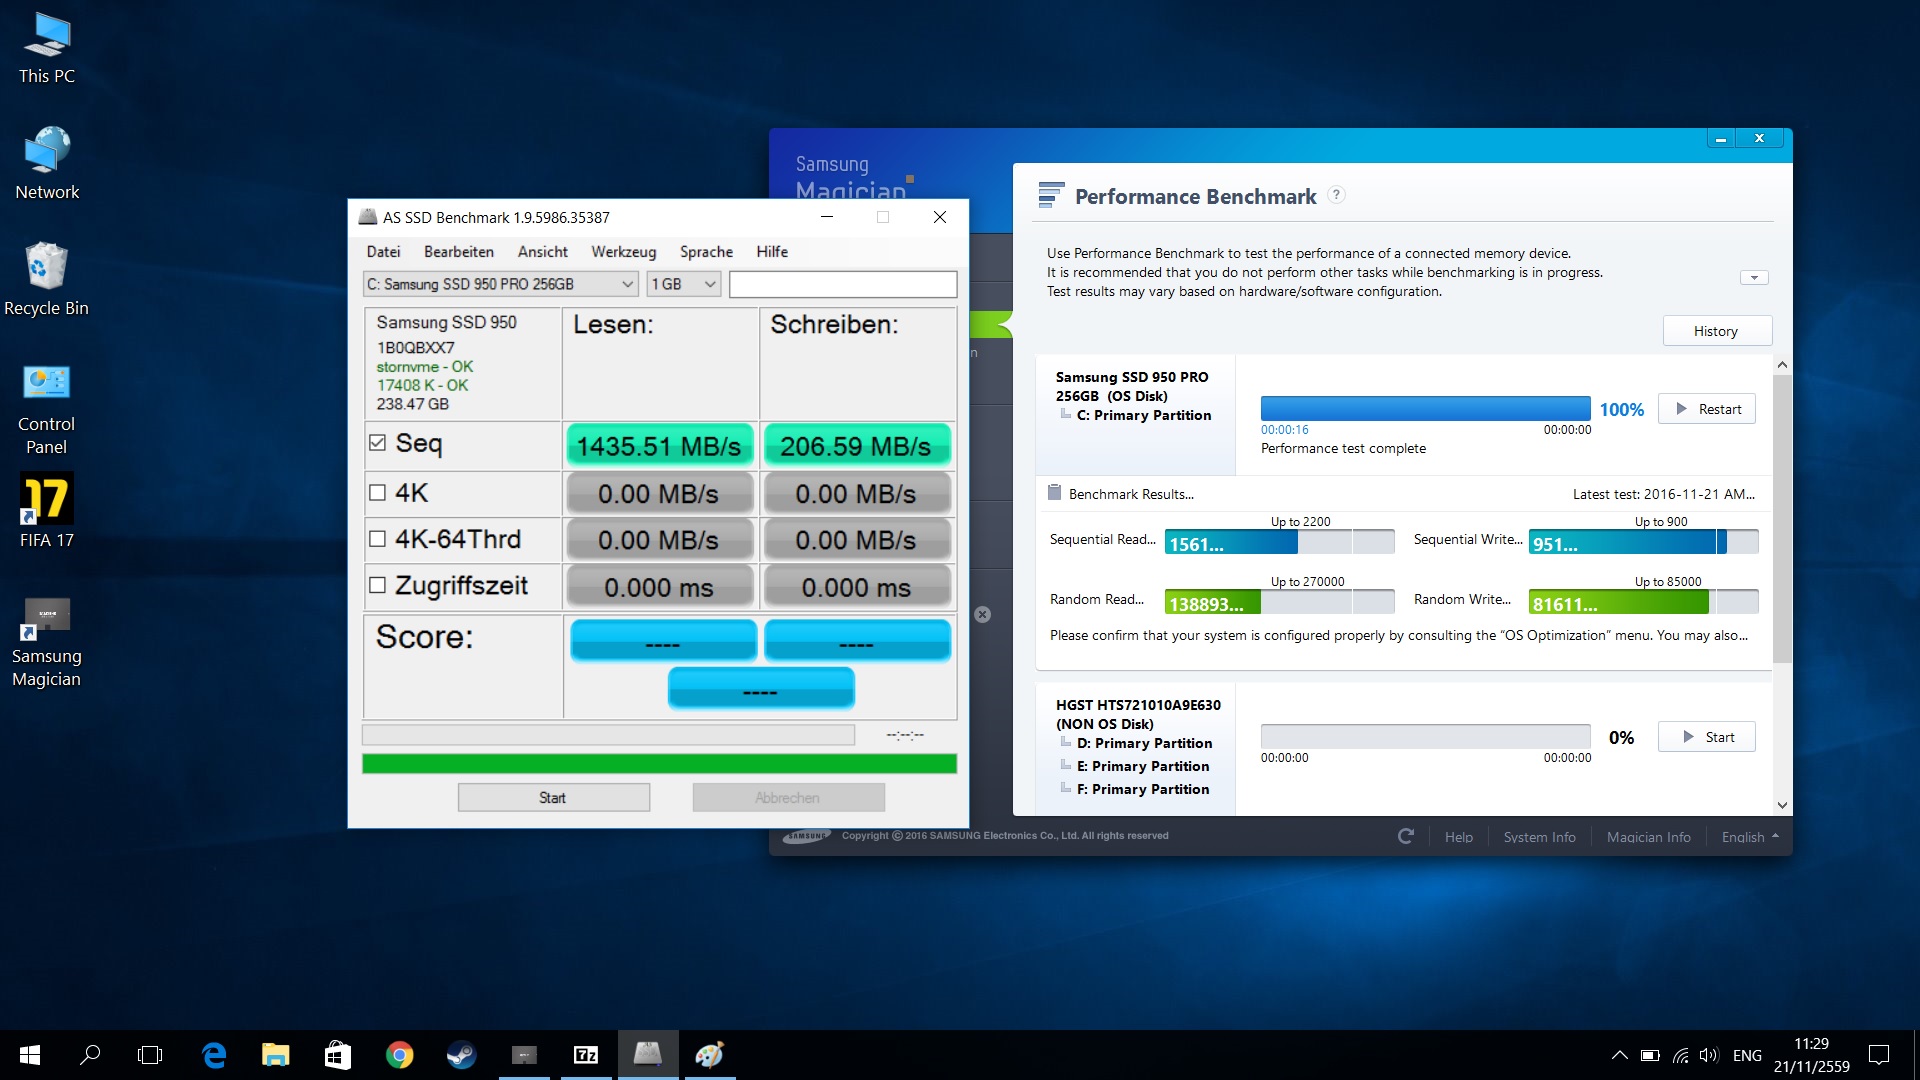Open the Werkzeug menu

(x=623, y=252)
